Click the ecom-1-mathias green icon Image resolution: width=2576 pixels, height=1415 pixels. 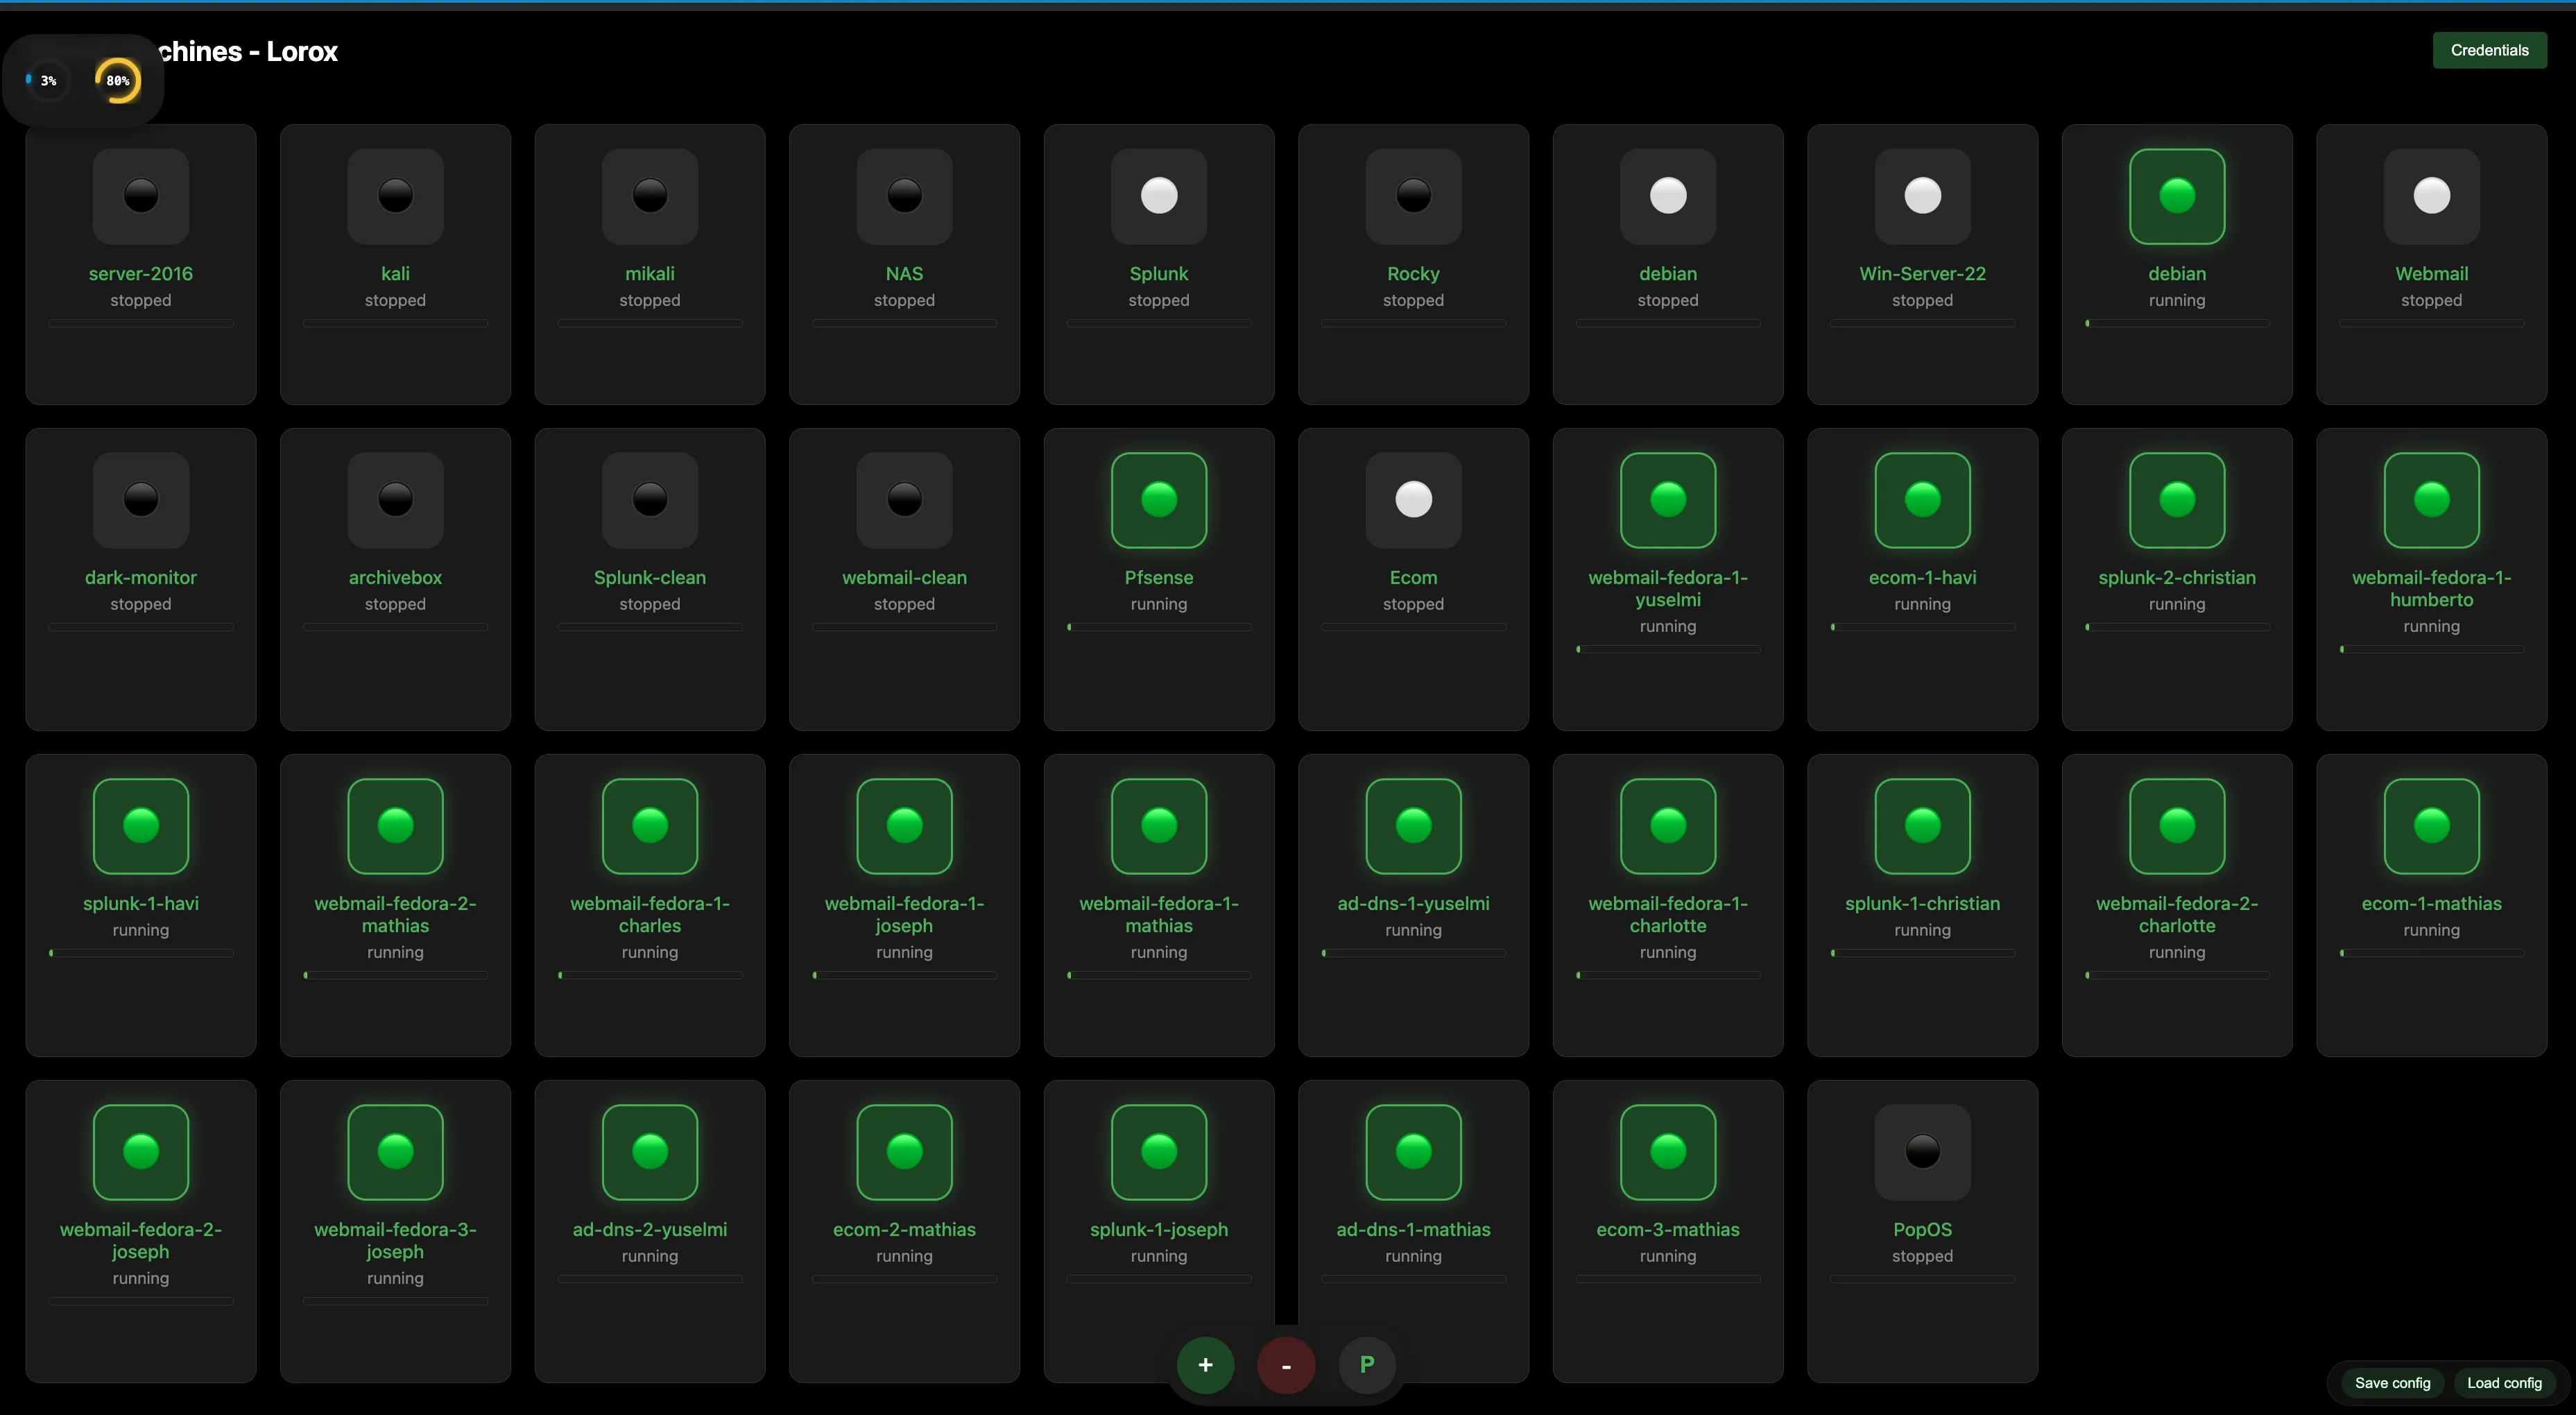tap(2431, 826)
